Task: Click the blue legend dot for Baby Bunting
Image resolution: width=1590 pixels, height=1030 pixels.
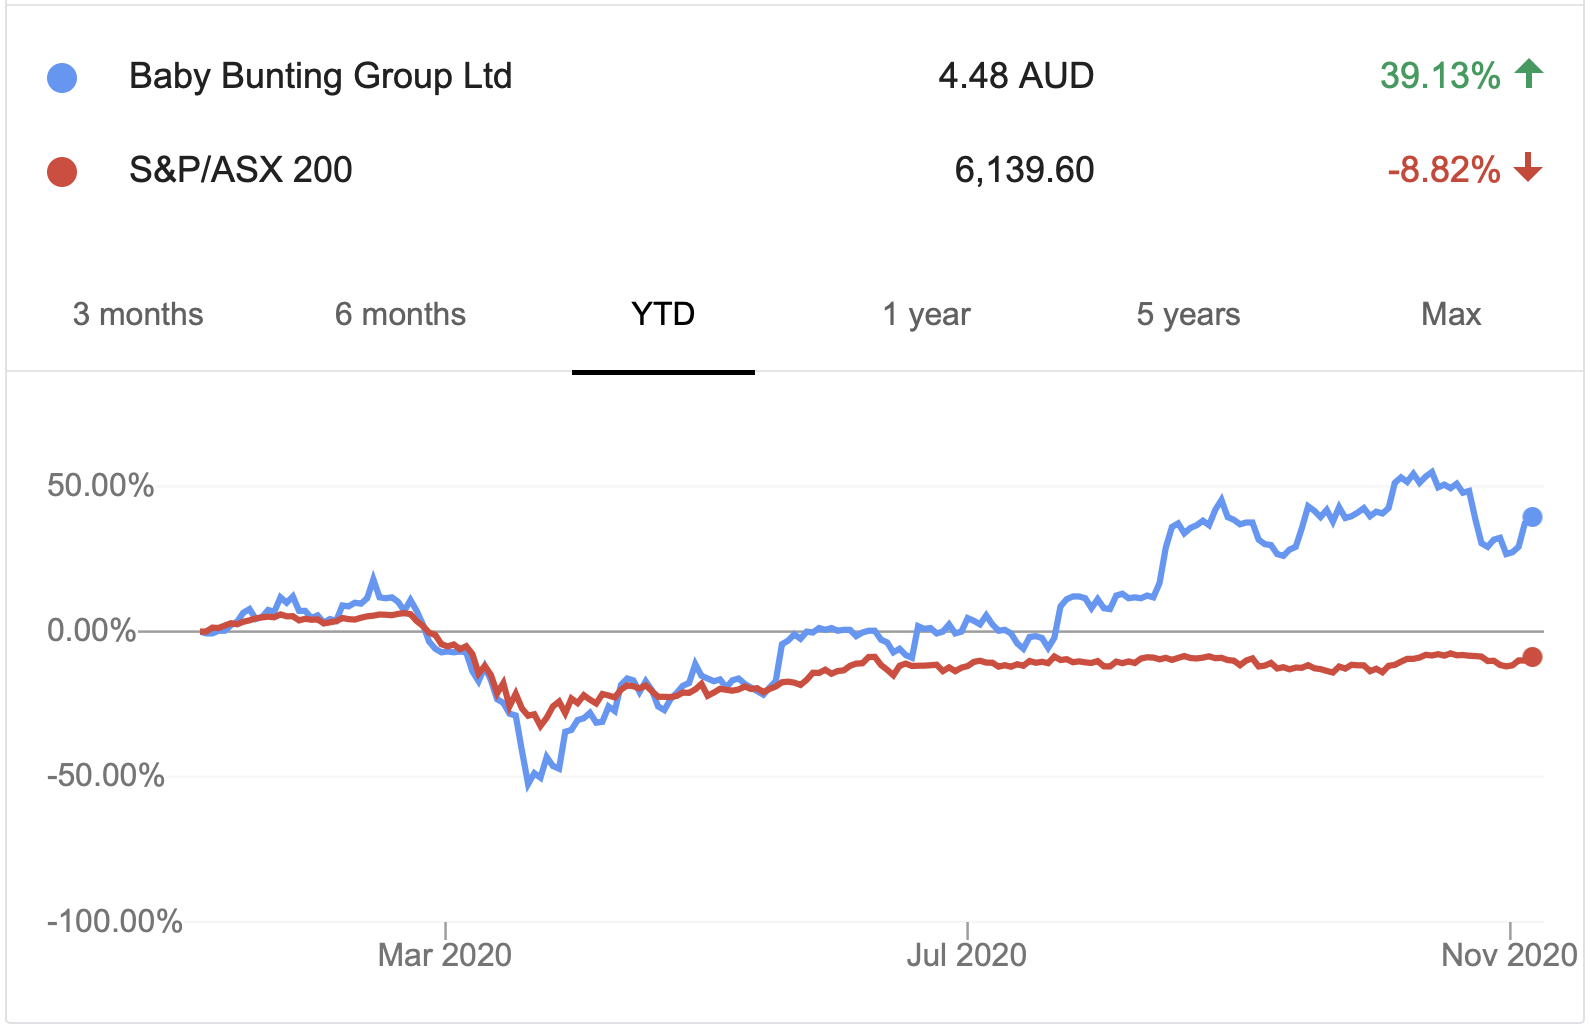Action: (x=62, y=78)
